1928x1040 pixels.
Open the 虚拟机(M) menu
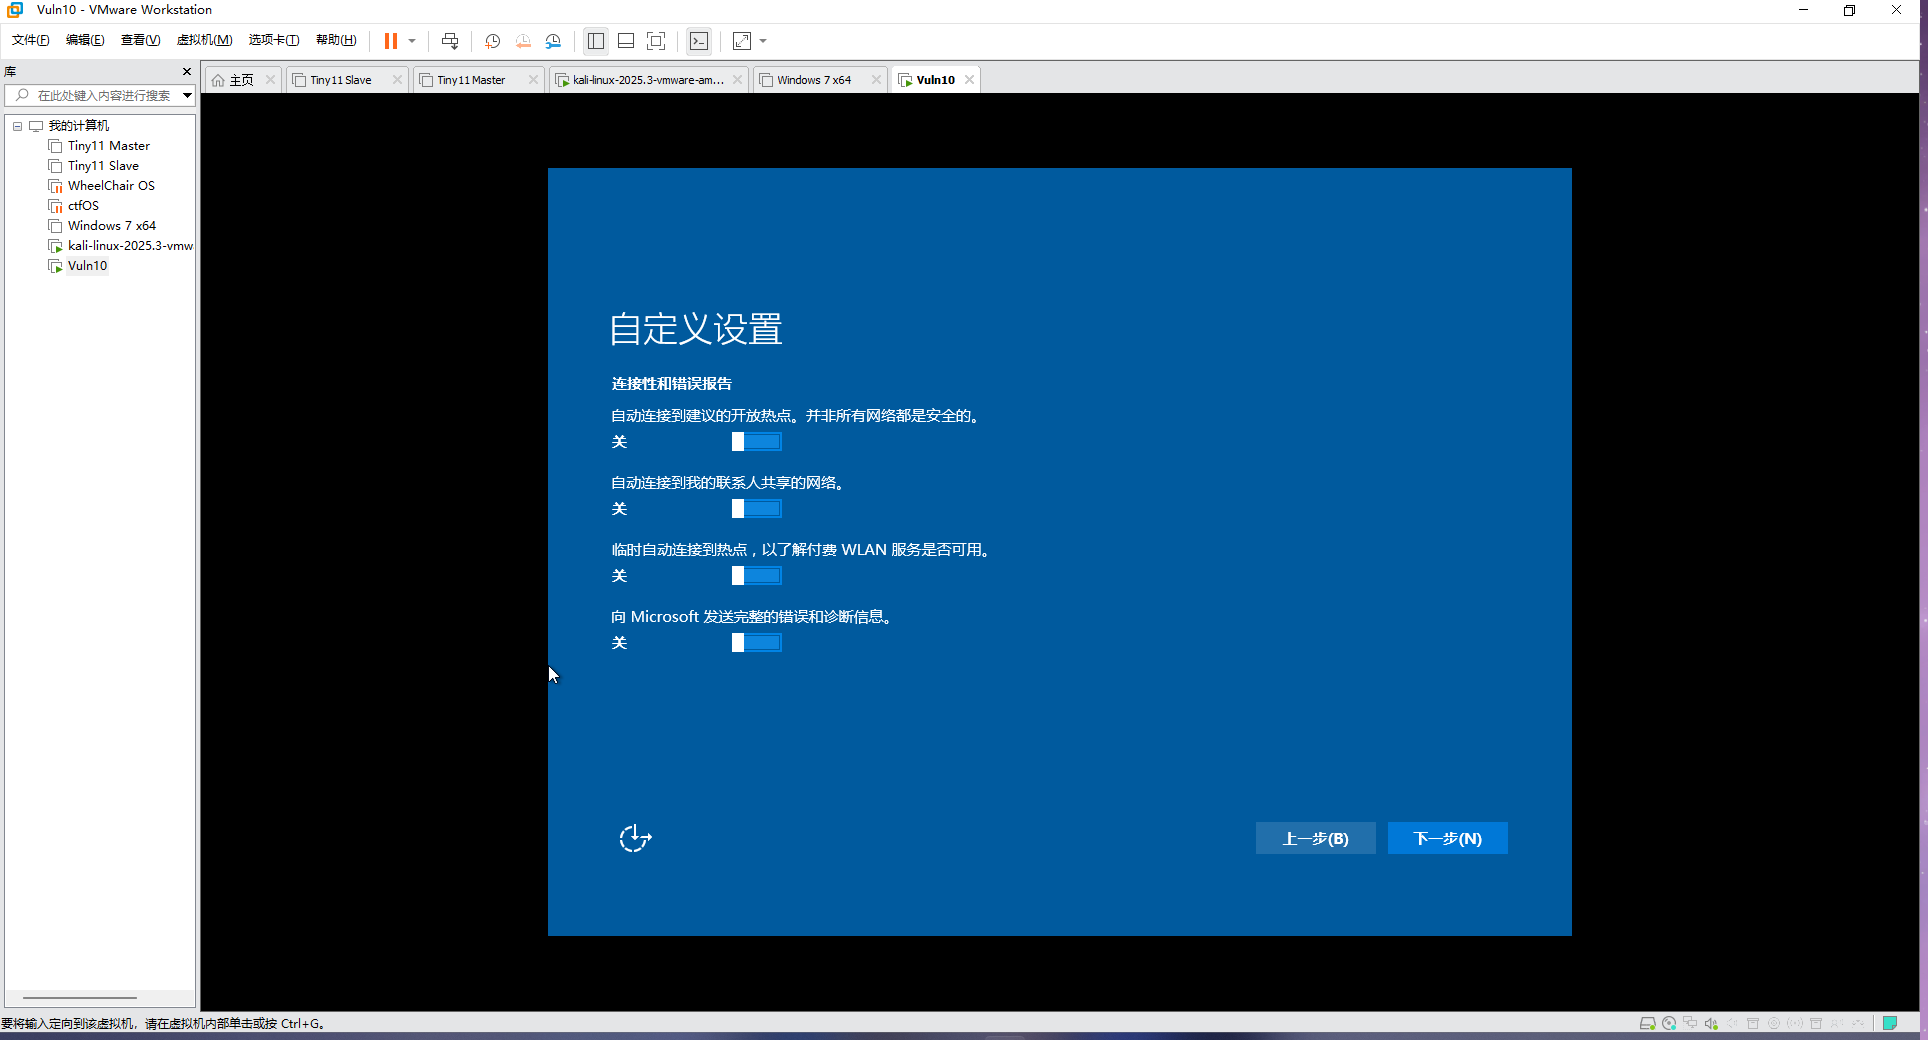click(204, 40)
